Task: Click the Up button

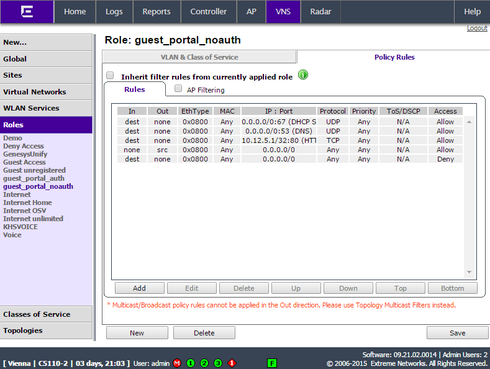Action: pyautogui.click(x=296, y=288)
